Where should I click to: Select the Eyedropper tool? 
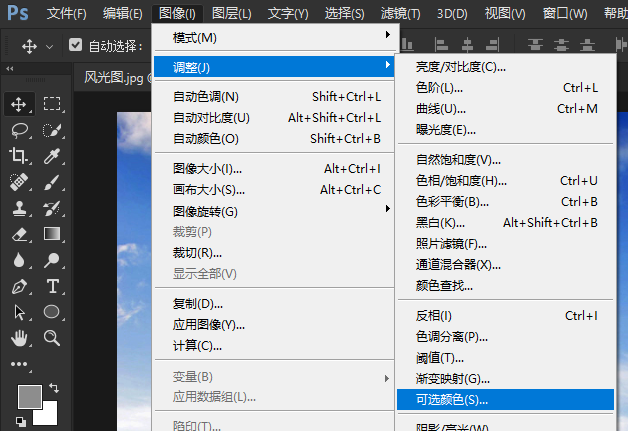[52, 156]
